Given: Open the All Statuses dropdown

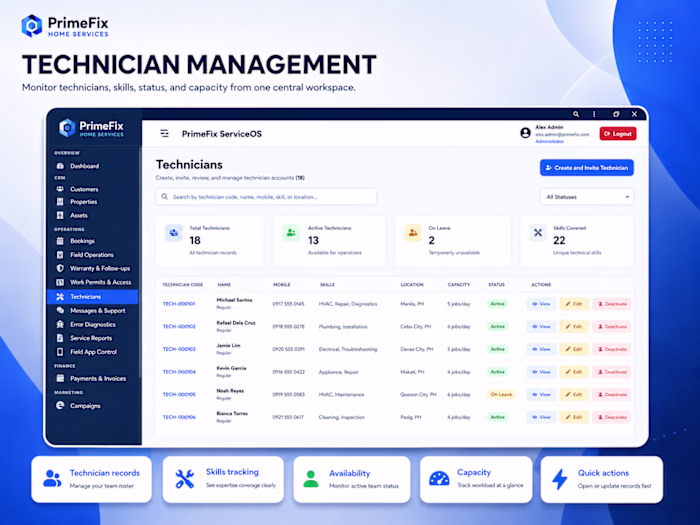Looking at the screenshot, I should [x=587, y=197].
